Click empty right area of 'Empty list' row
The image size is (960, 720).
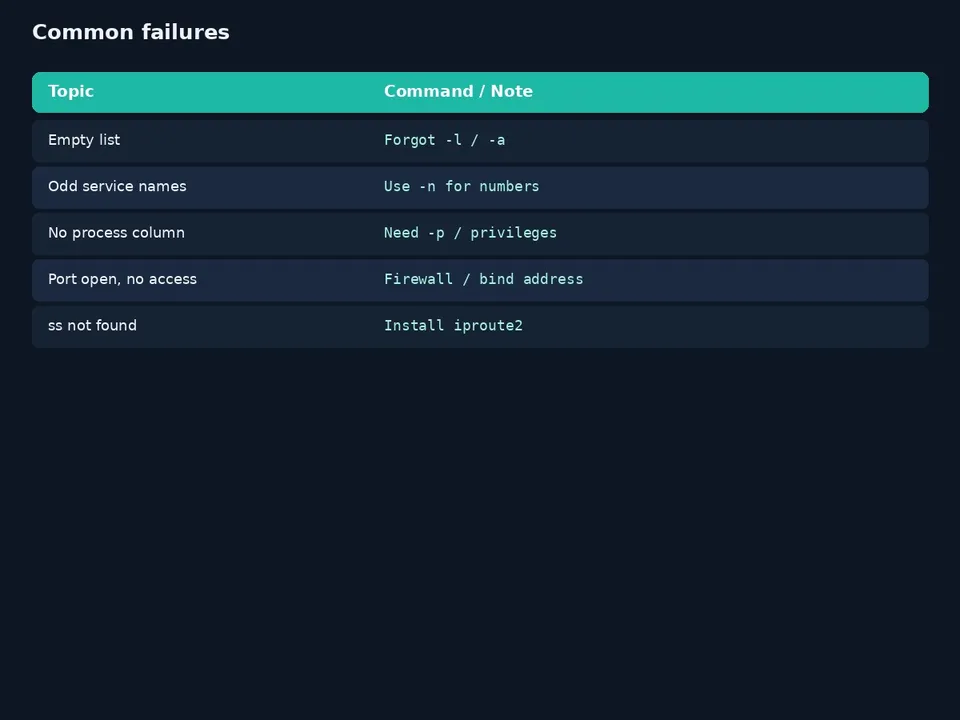coord(735,141)
